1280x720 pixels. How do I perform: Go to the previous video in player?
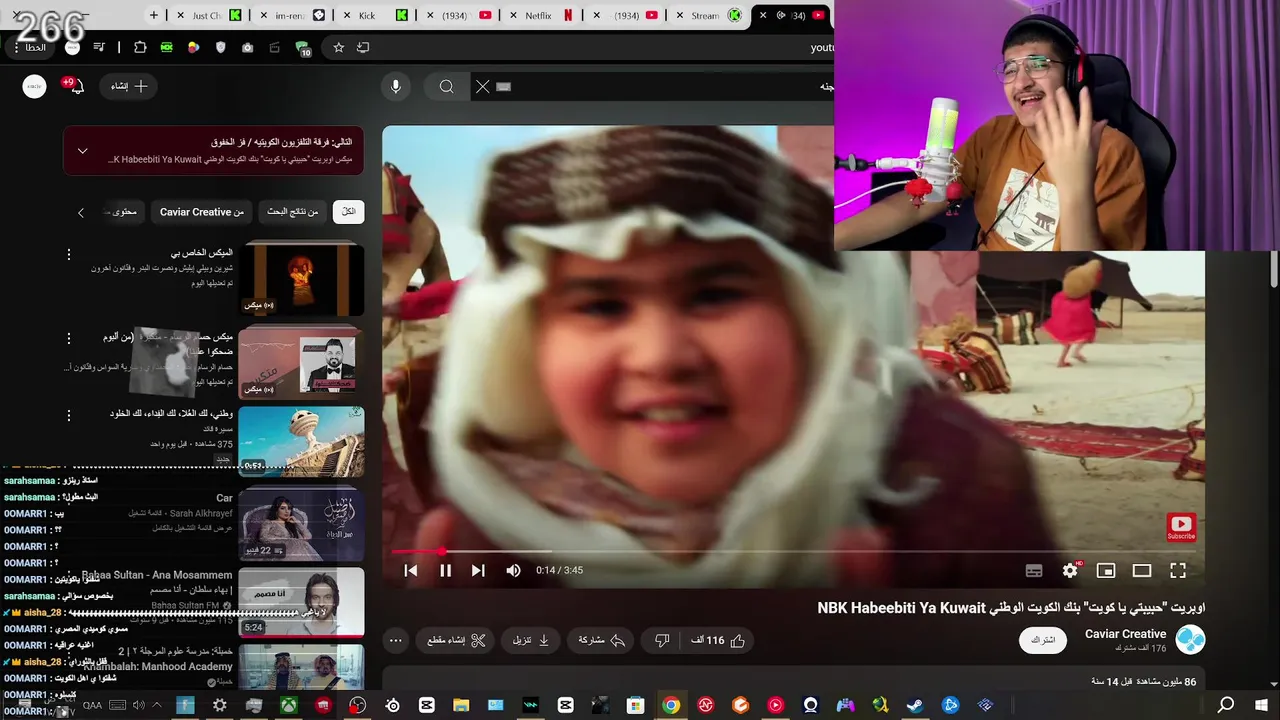click(x=410, y=570)
